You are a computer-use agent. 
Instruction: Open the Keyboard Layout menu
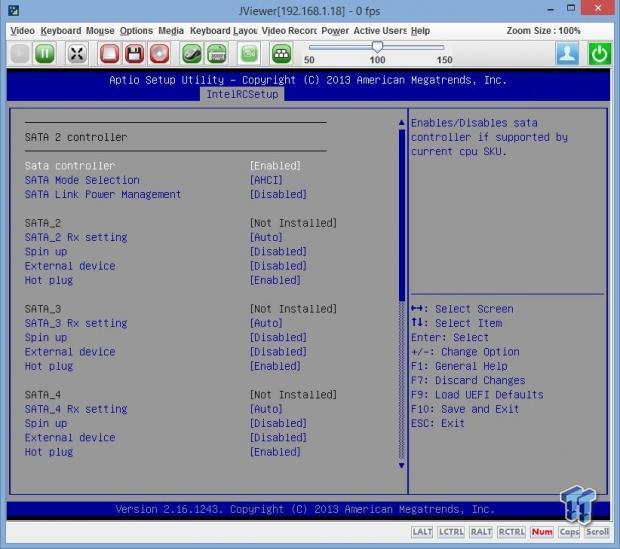pos(223,31)
